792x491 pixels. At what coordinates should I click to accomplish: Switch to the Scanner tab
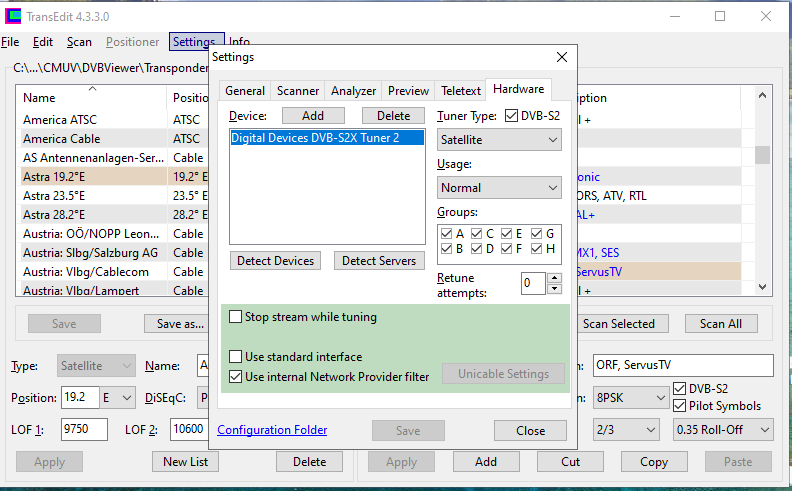[298, 91]
